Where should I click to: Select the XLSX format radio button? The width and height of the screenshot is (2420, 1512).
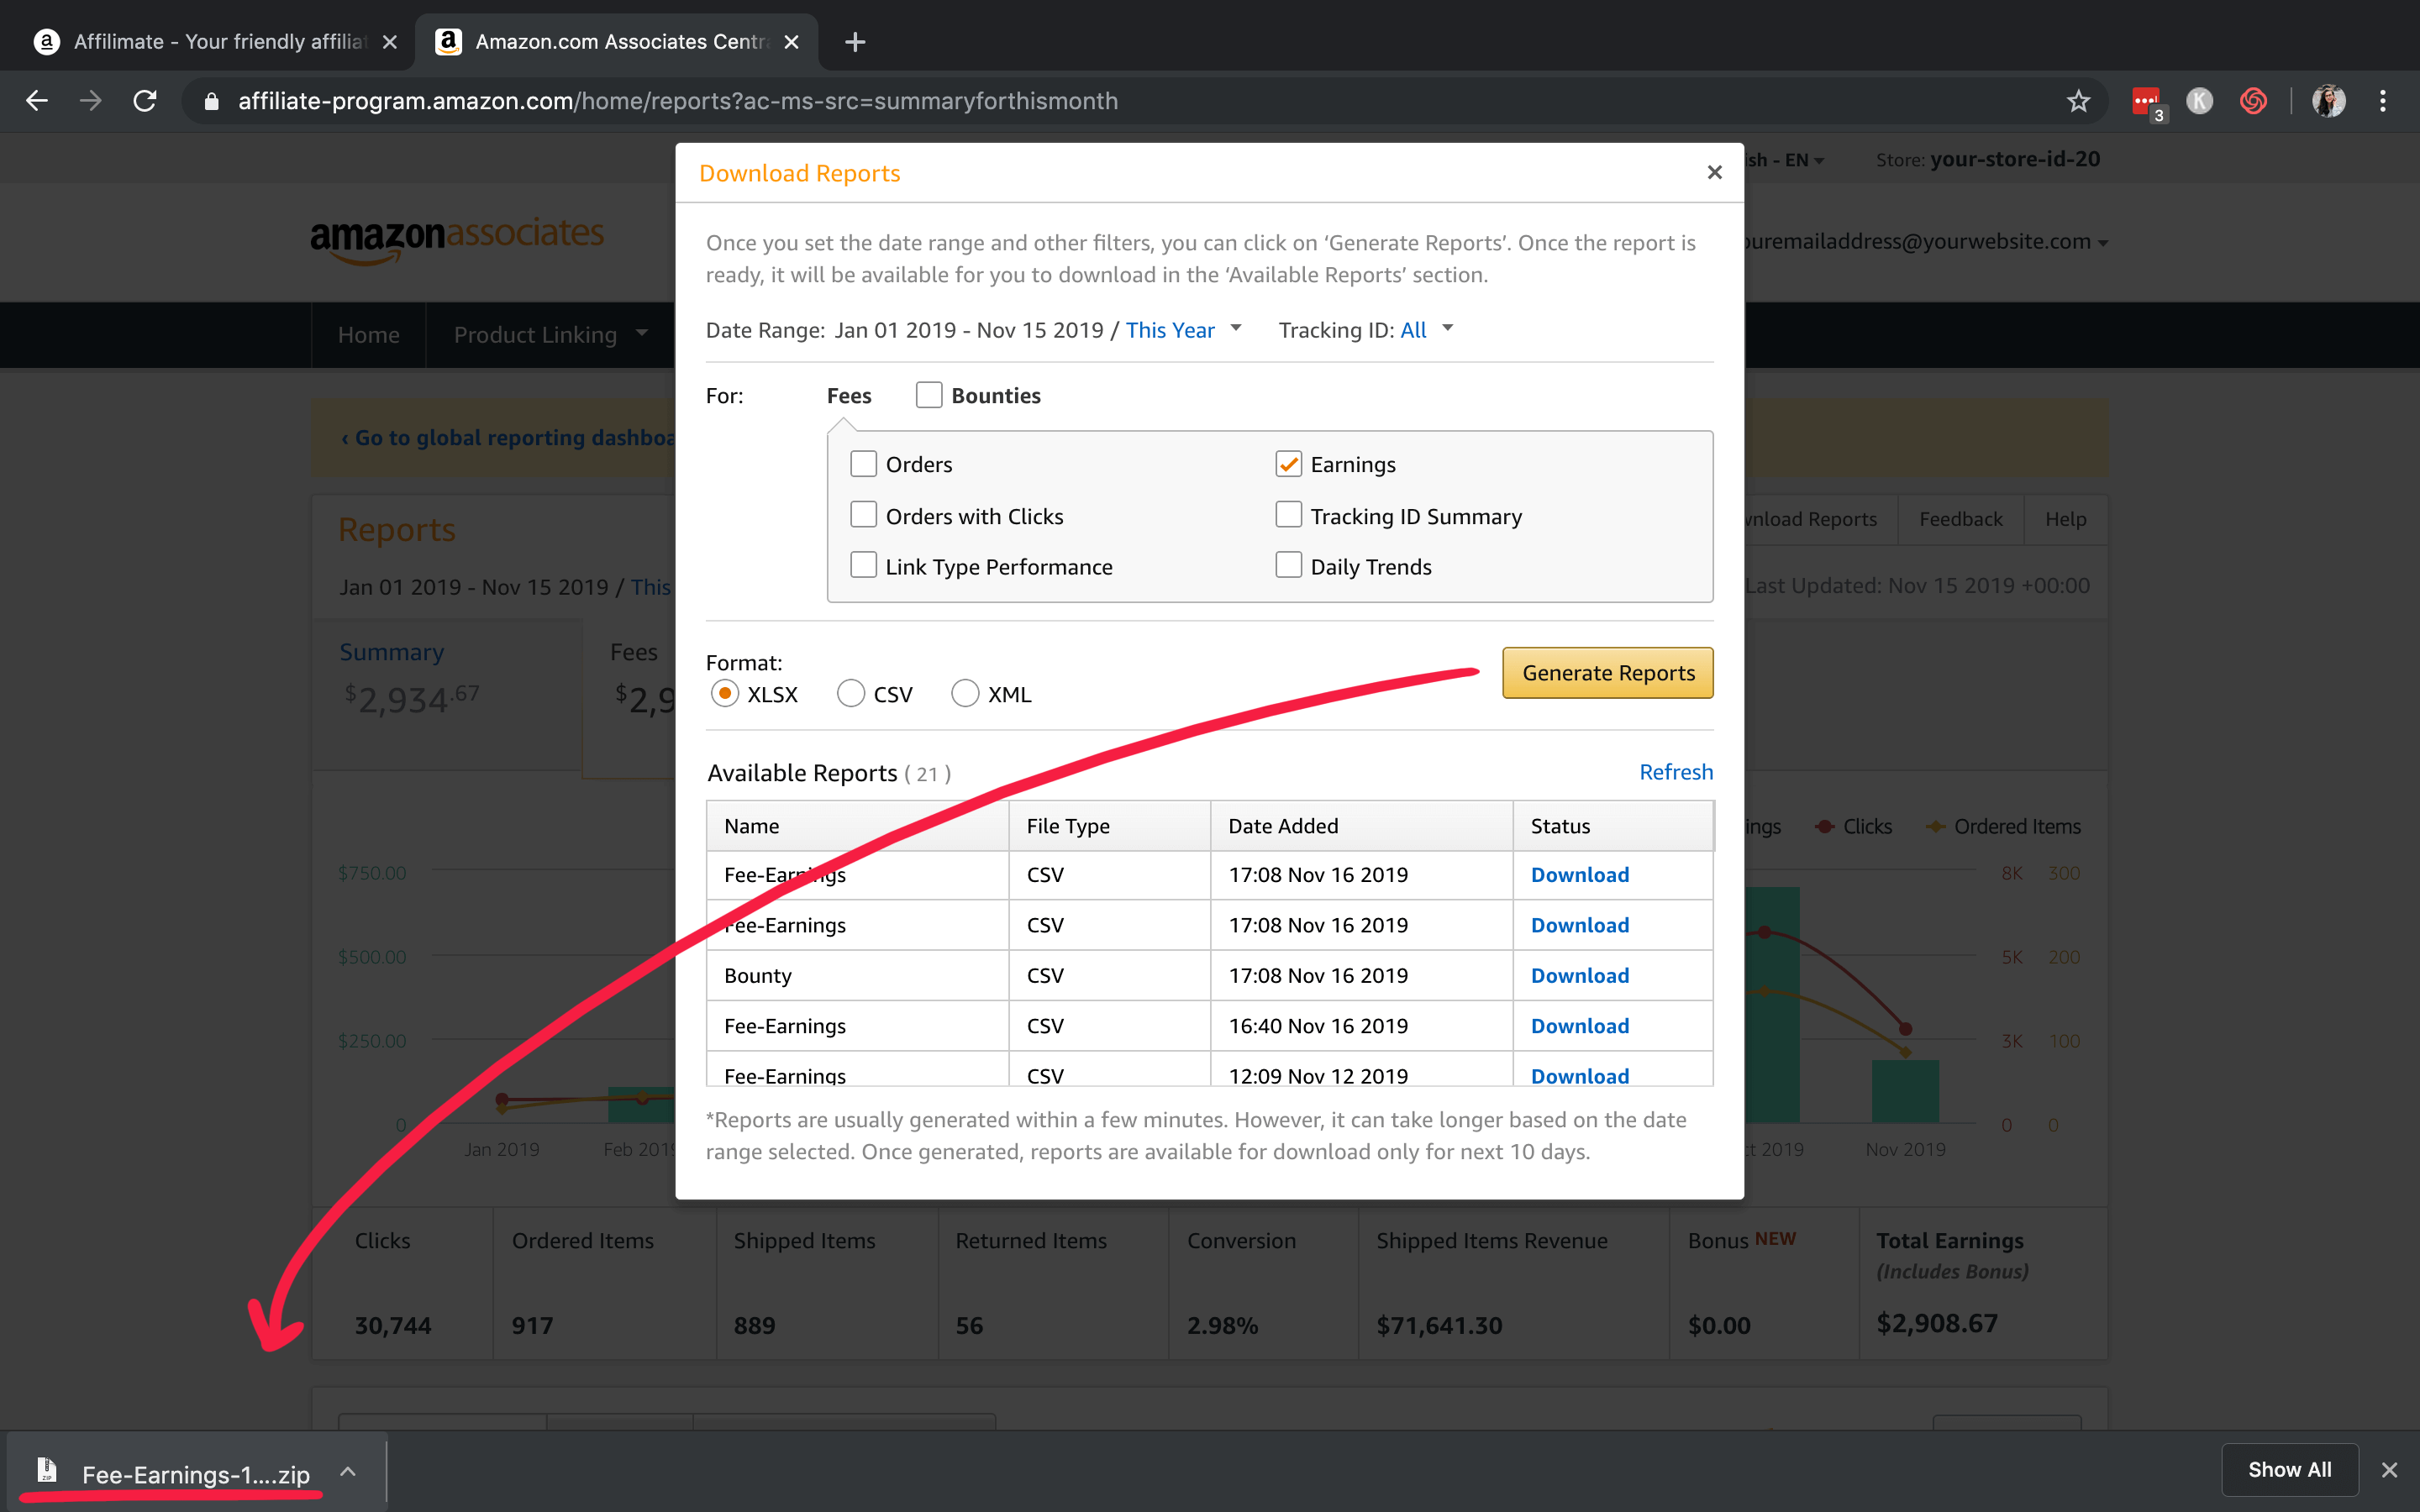click(725, 693)
